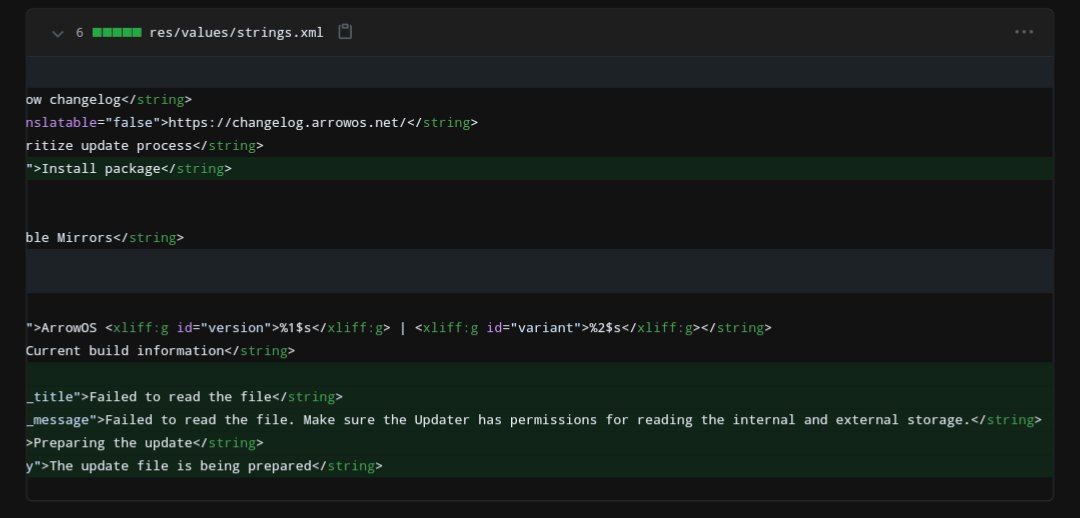
Task: Select the Updater permissions message line
Action: 539,419
